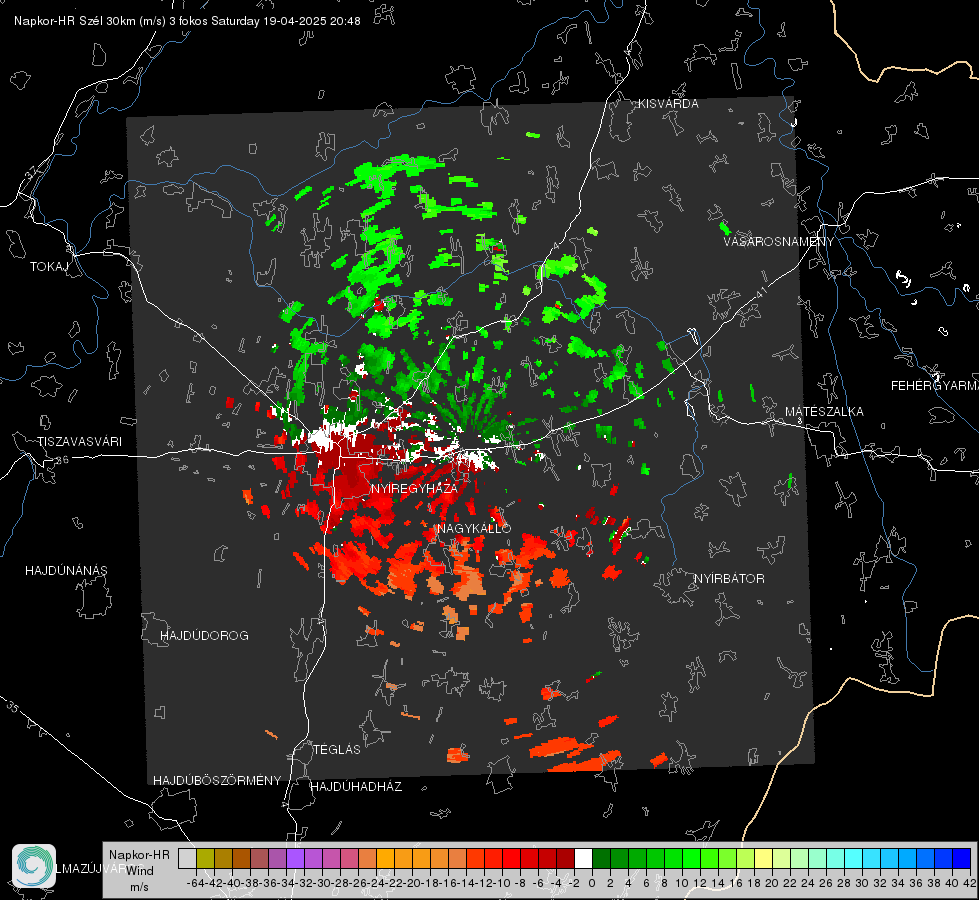This screenshot has height=900, width=979.
Task: Select the TÉGLÁS label
Action: coord(337,750)
